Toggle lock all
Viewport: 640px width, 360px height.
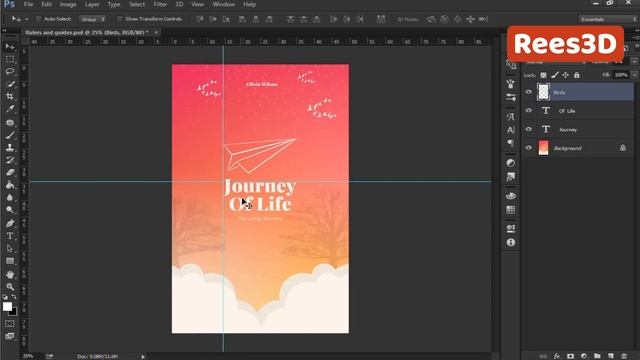point(577,75)
